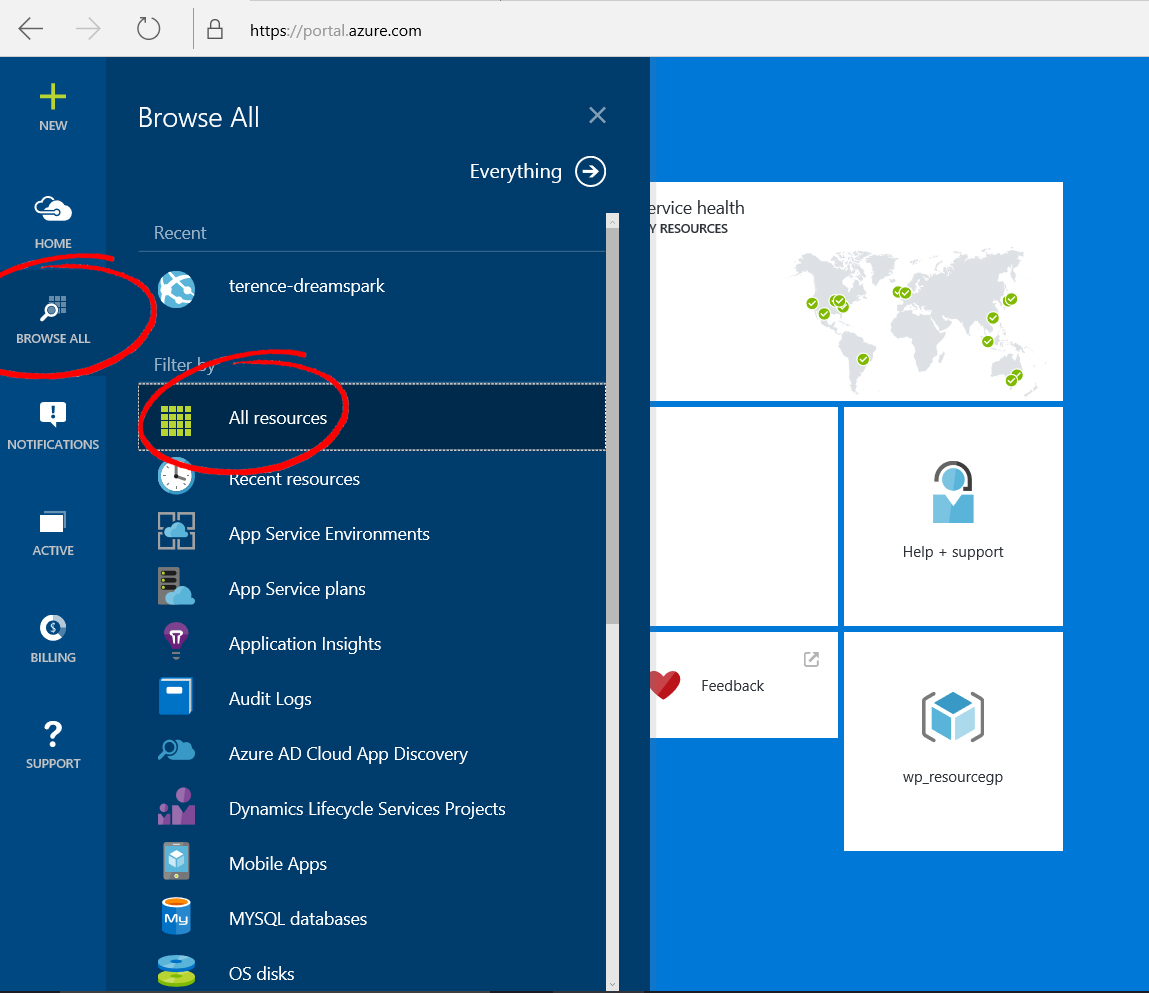Choose App Service plans label
Viewport: 1149px width, 993px height.
coord(297,588)
